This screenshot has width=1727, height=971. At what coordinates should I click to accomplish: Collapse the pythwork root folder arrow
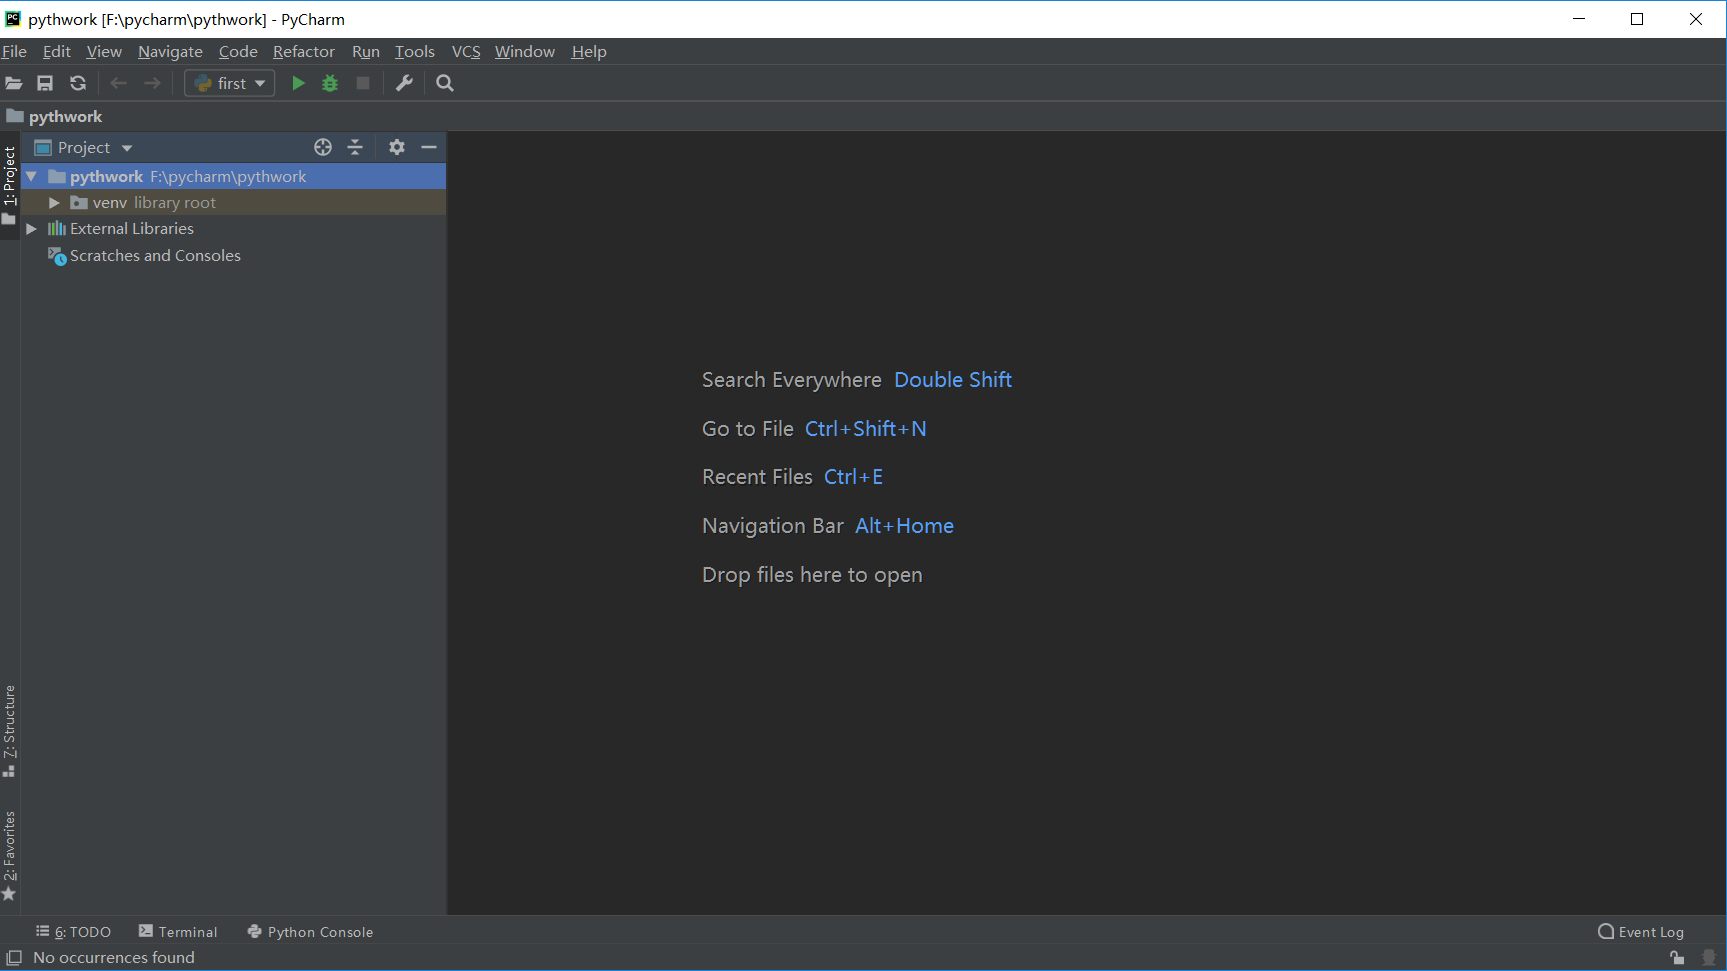pos(32,177)
